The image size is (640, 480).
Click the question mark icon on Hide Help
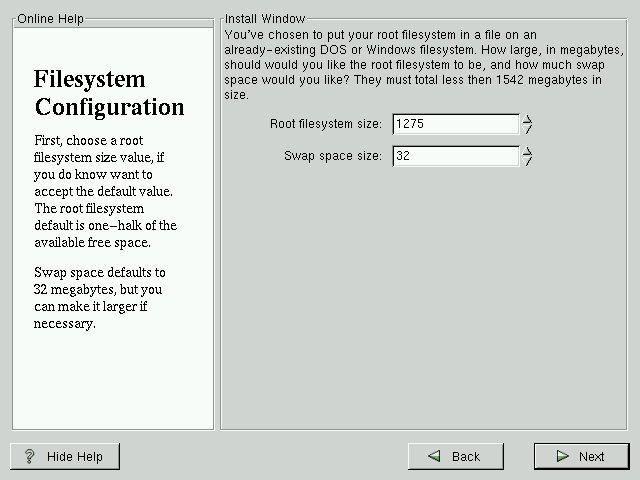click(x=30, y=456)
